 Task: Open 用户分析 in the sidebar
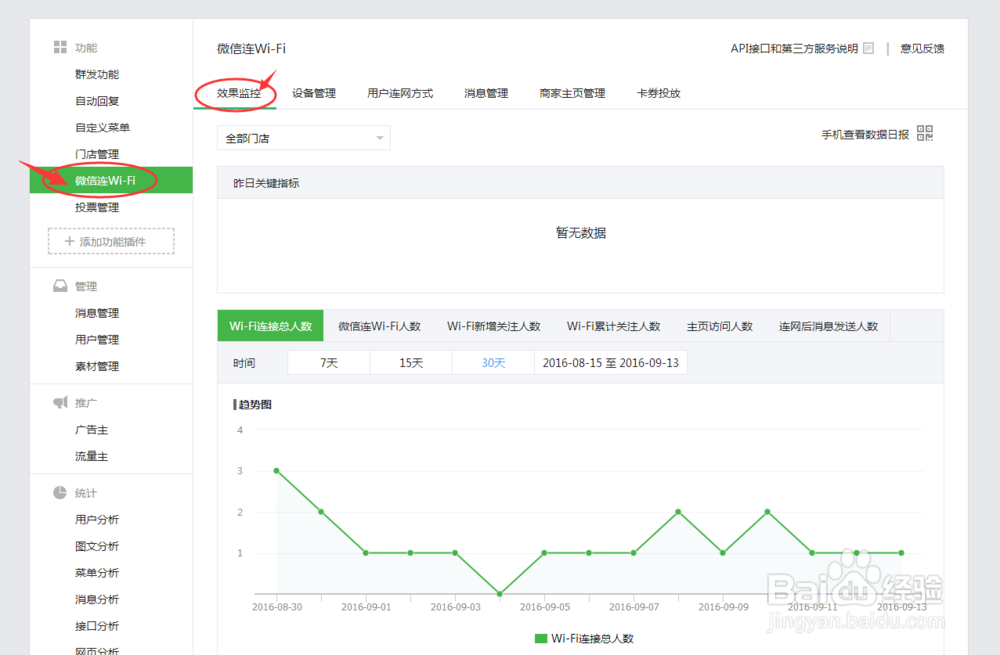click(97, 519)
